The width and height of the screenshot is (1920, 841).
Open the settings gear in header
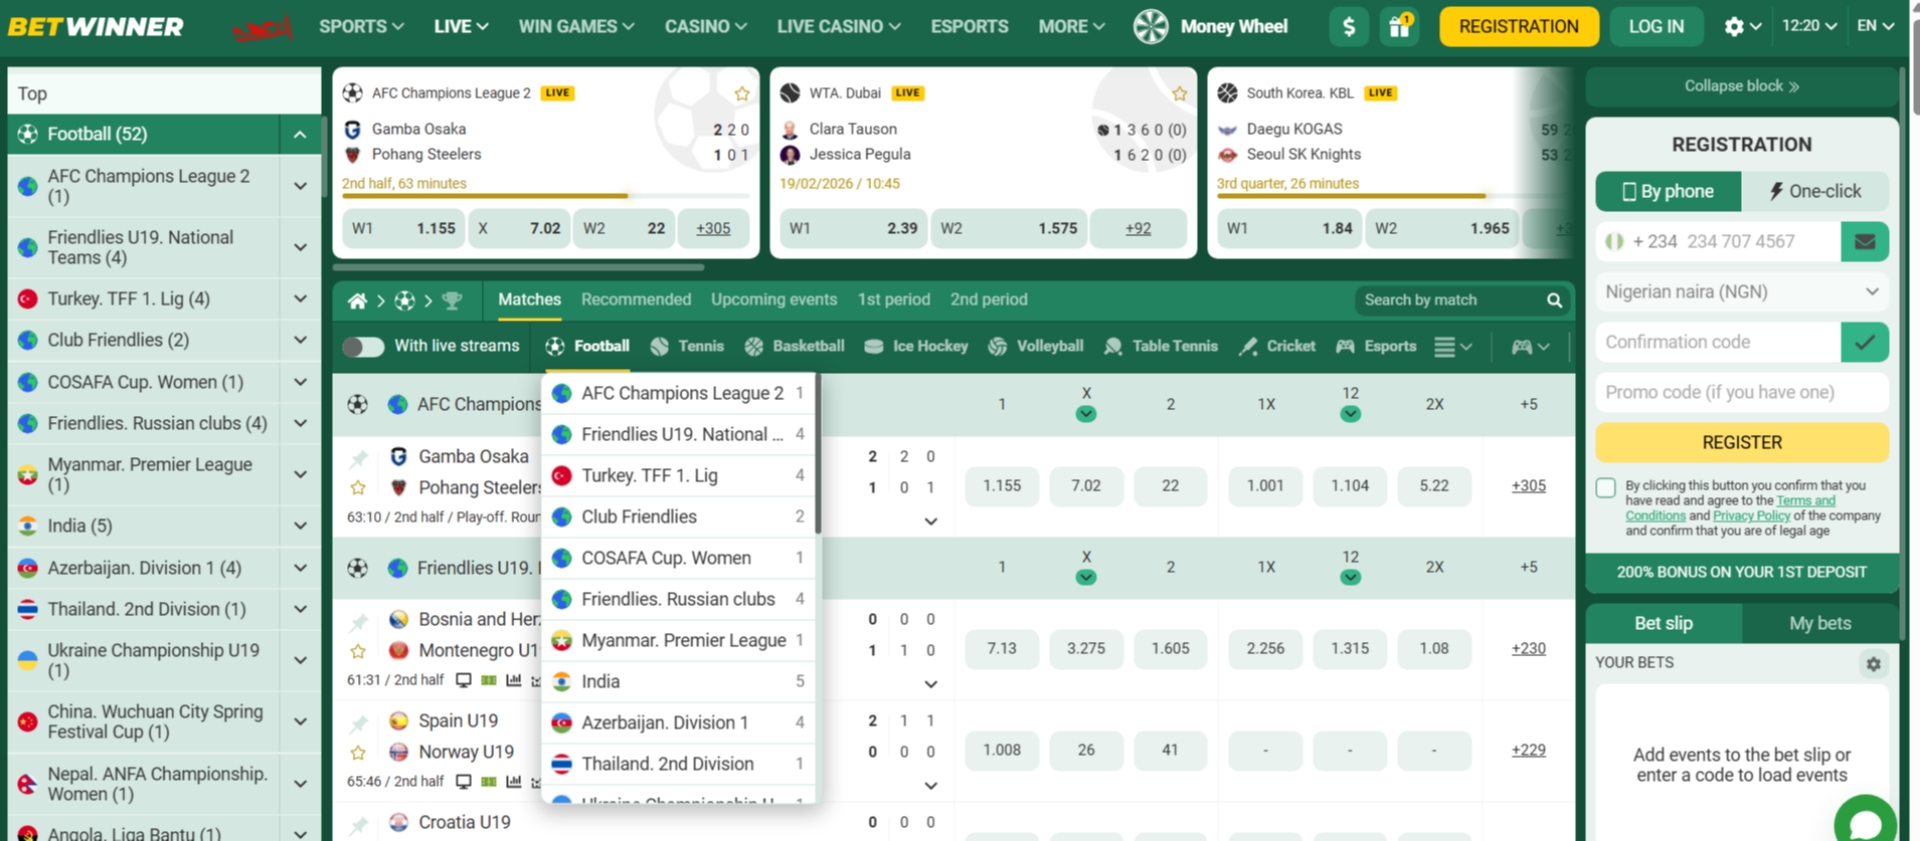coord(1734,27)
